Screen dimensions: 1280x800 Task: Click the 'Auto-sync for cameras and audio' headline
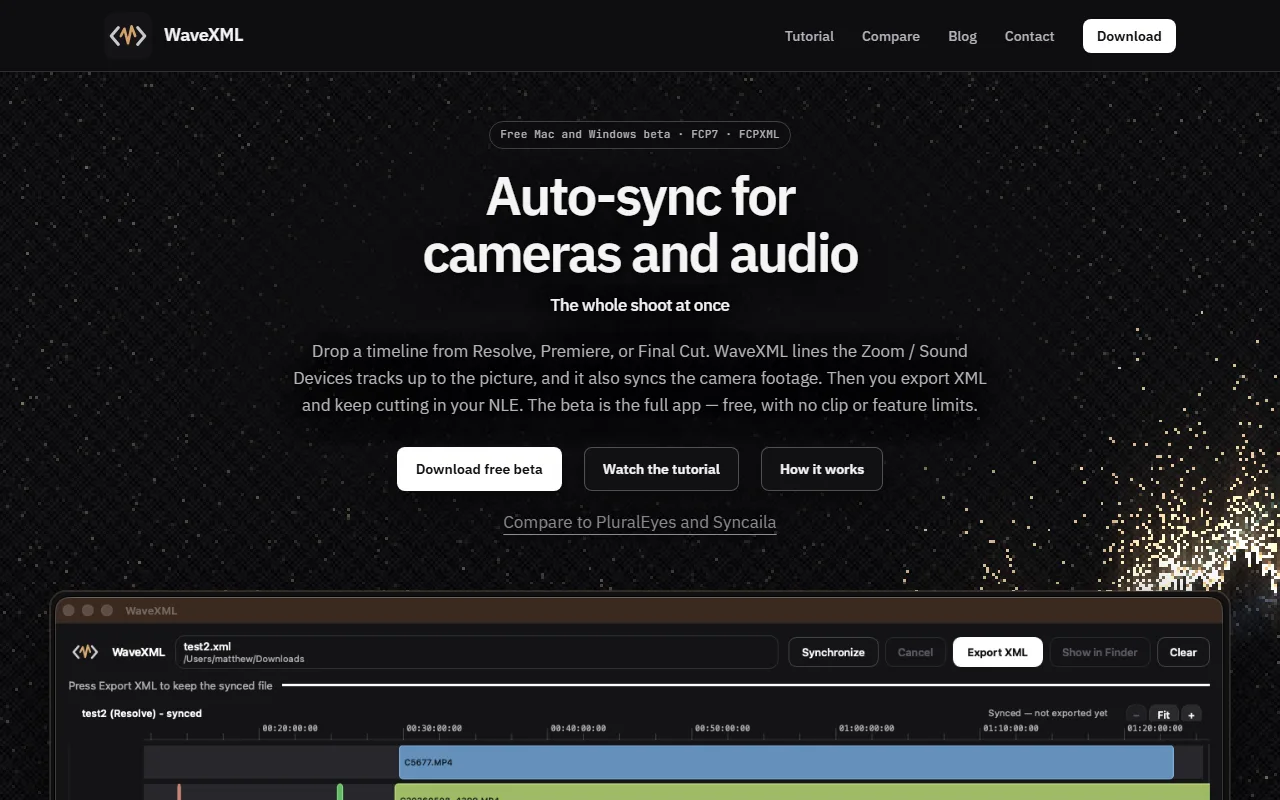[640, 225]
